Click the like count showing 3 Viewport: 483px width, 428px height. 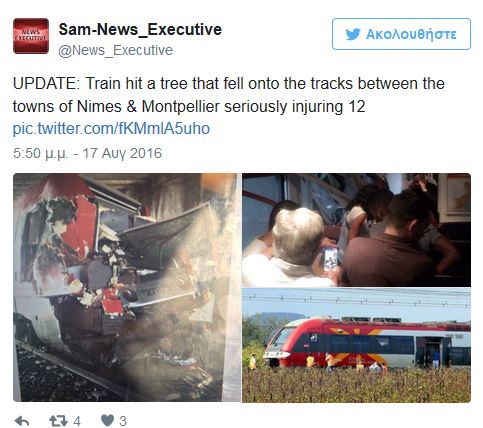point(123,421)
